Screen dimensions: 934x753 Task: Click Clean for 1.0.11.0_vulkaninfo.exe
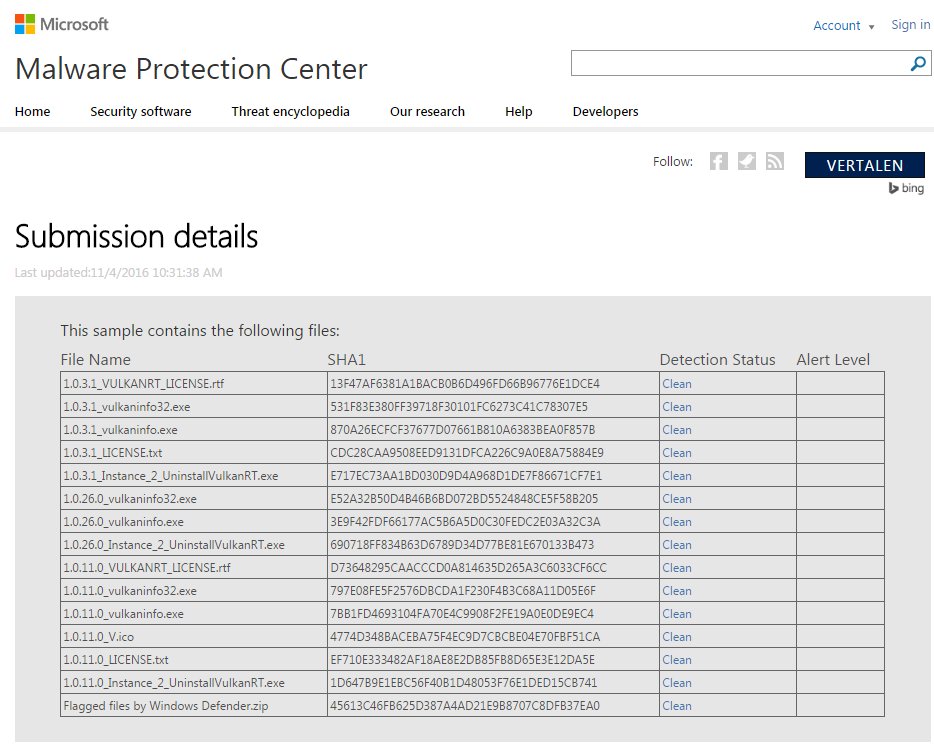click(x=677, y=614)
